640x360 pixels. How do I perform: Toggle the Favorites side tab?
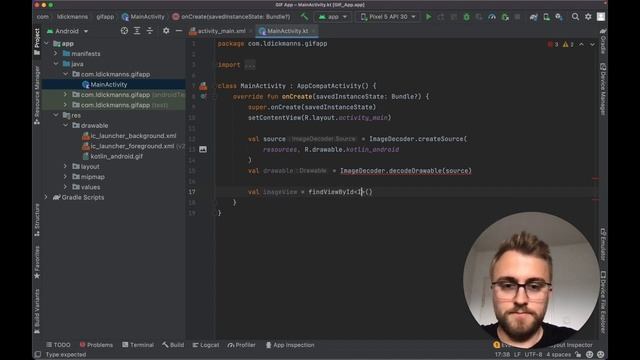37,262
